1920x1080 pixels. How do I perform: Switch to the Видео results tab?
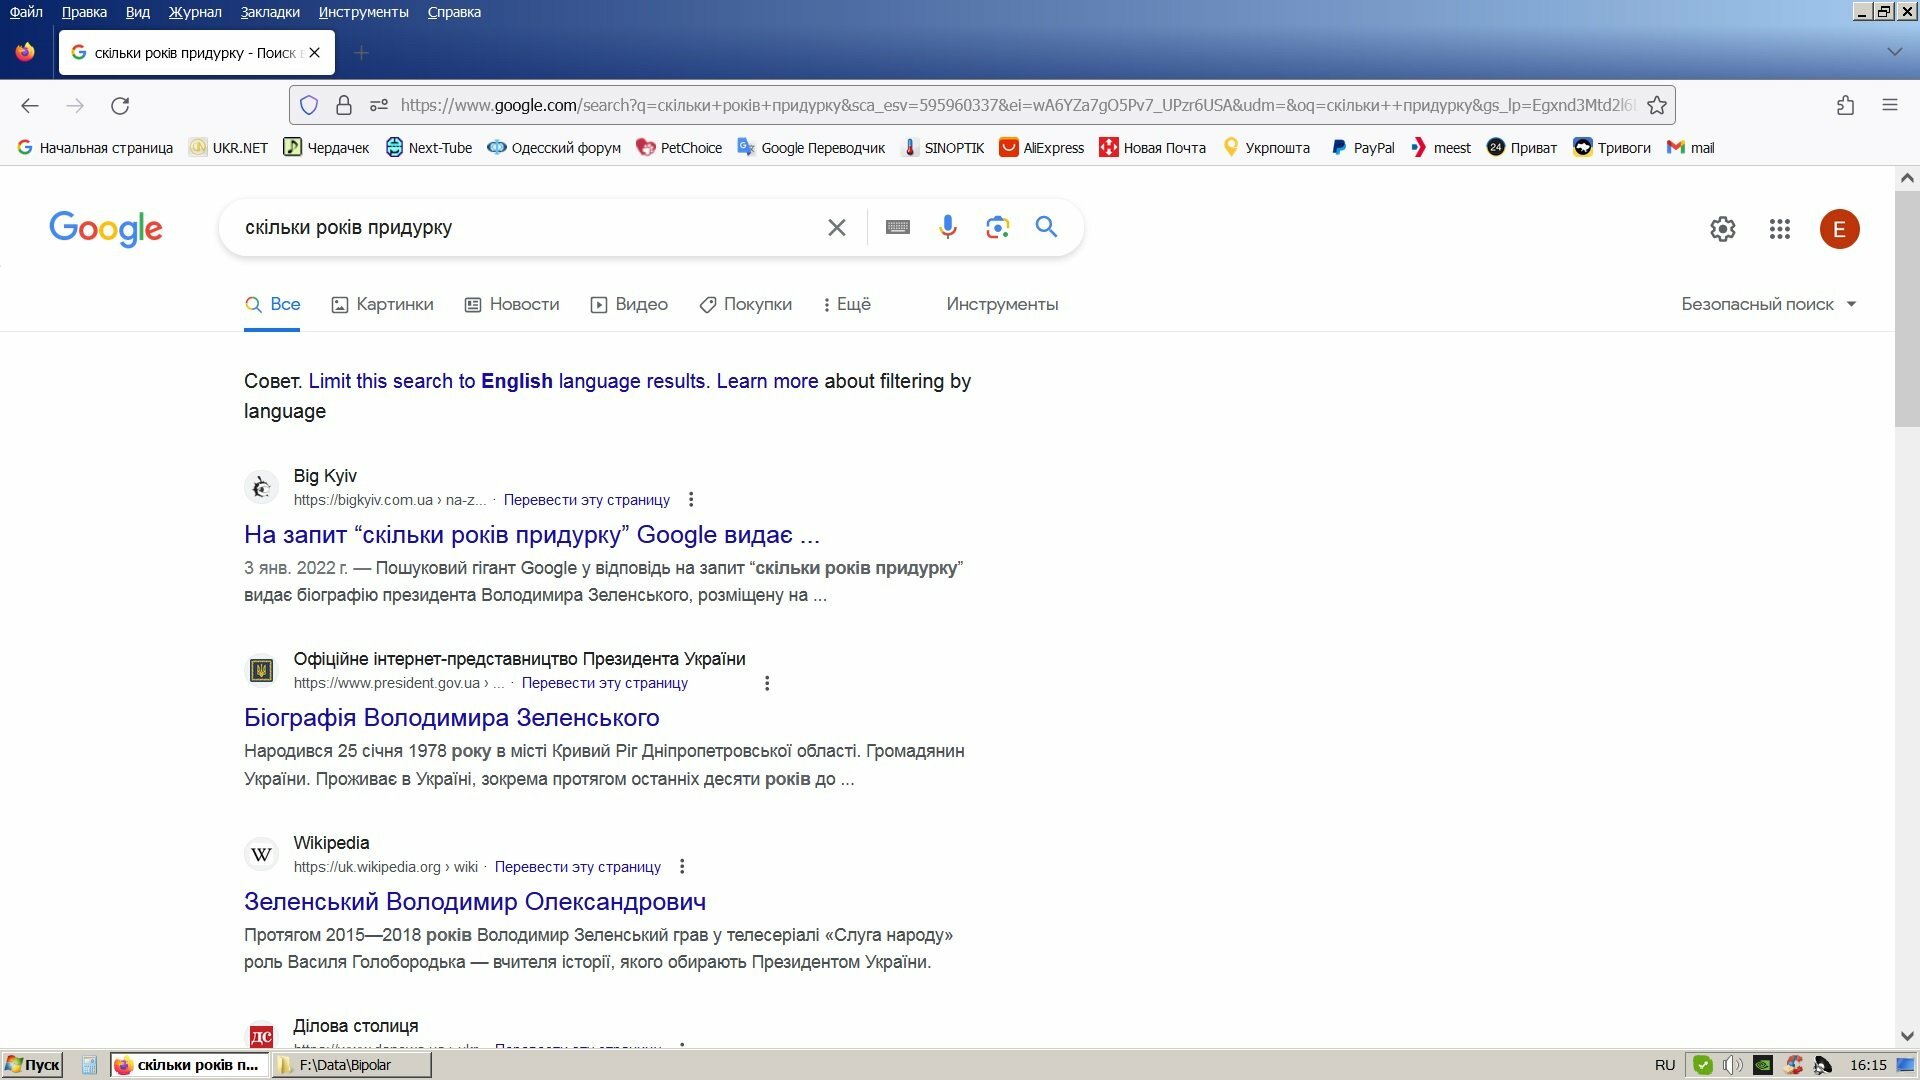[x=629, y=304]
